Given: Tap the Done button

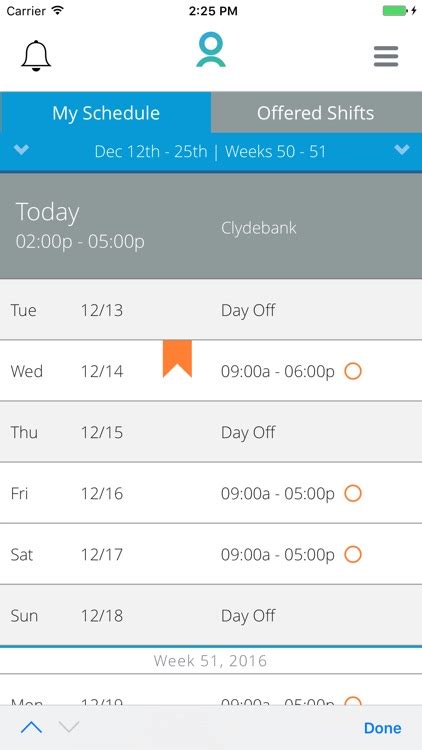Looking at the screenshot, I should (x=382, y=728).
